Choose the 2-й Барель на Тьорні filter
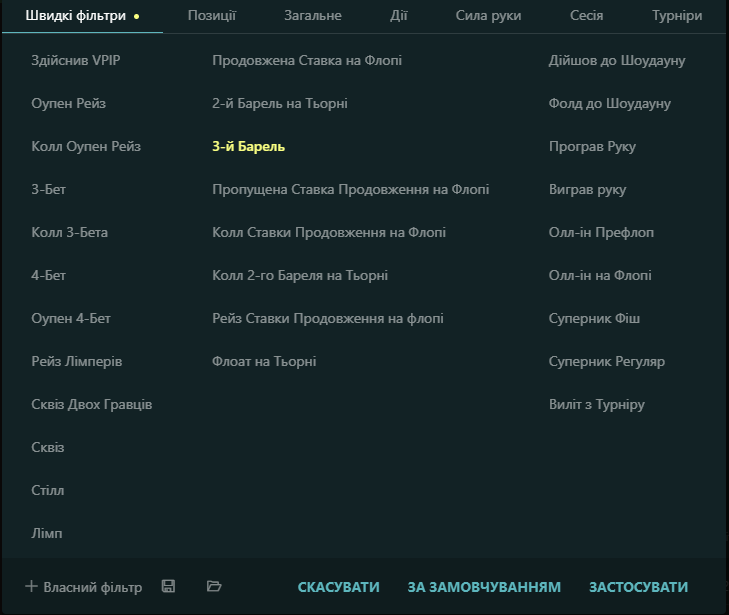The width and height of the screenshot is (729, 615). (x=280, y=103)
